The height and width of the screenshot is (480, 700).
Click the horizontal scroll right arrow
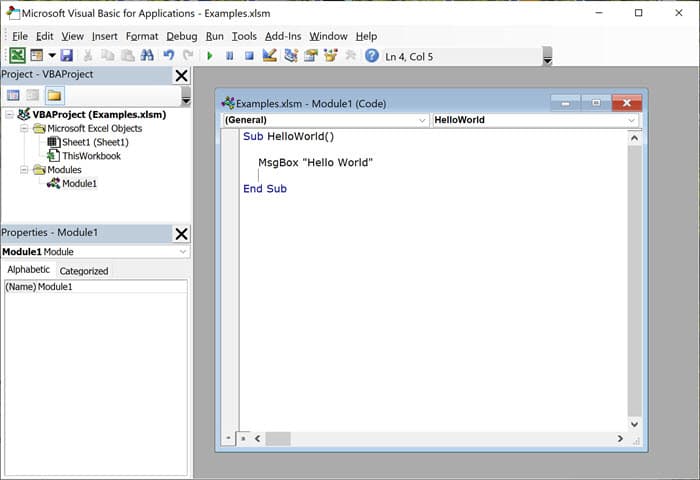[620, 438]
